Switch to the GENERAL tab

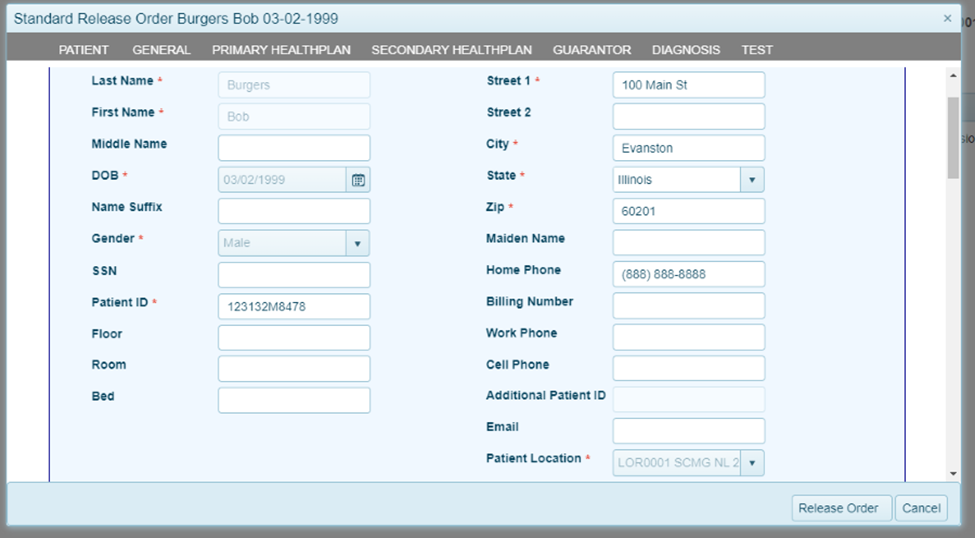coord(161,50)
